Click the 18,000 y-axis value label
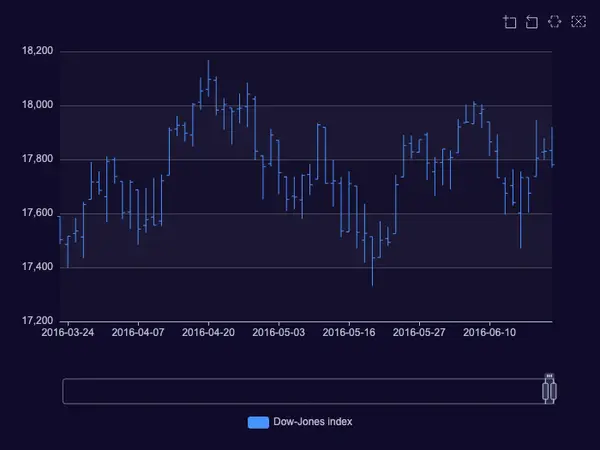Image resolution: width=600 pixels, height=450 pixels. tap(38, 104)
